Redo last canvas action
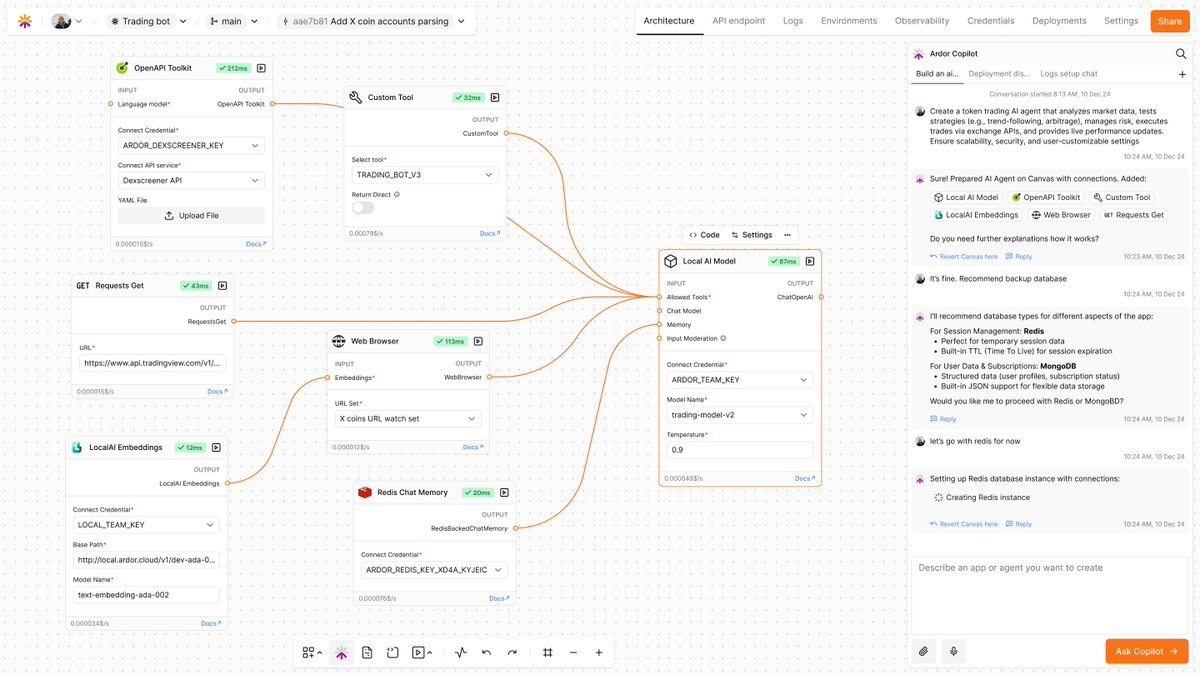 tap(512, 652)
